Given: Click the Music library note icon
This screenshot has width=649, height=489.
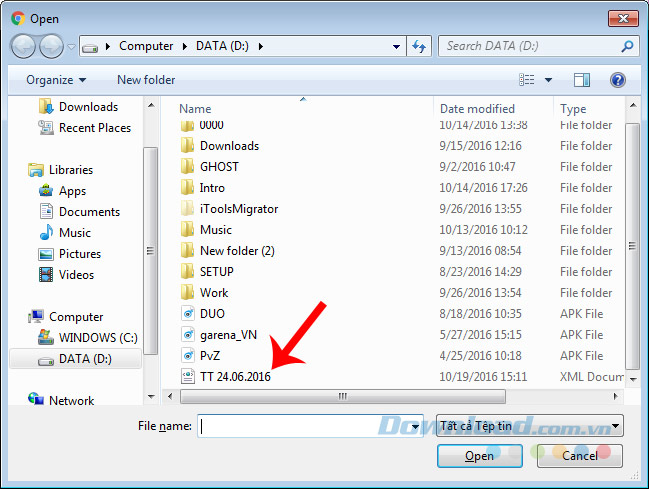Looking at the screenshot, I should pyautogui.click(x=46, y=233).
